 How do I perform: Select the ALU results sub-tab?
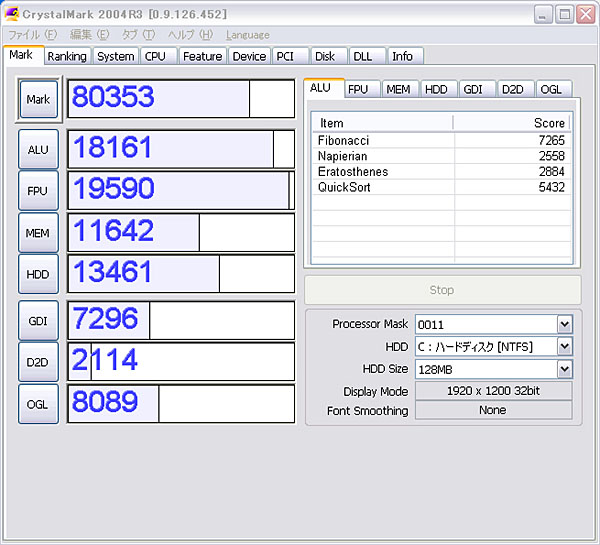click(x=324, y=88)
